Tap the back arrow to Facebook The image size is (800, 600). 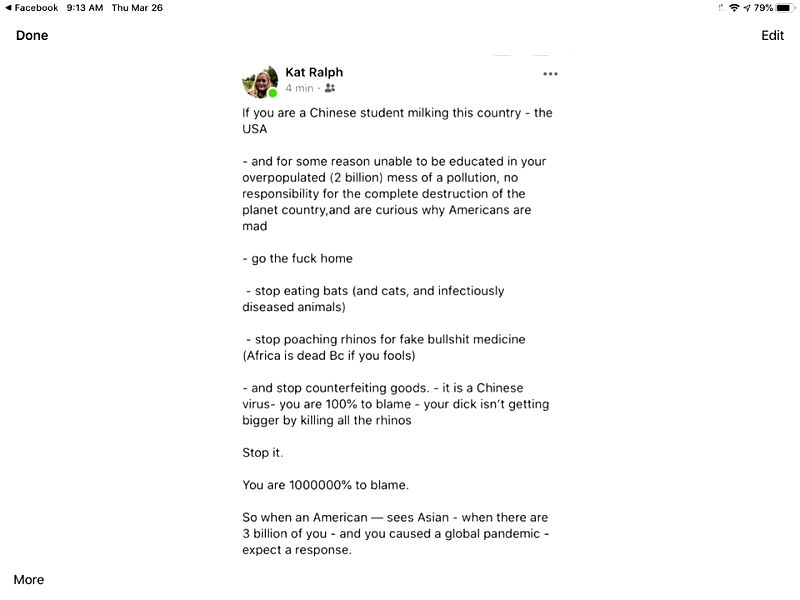[x=8, y=8]
